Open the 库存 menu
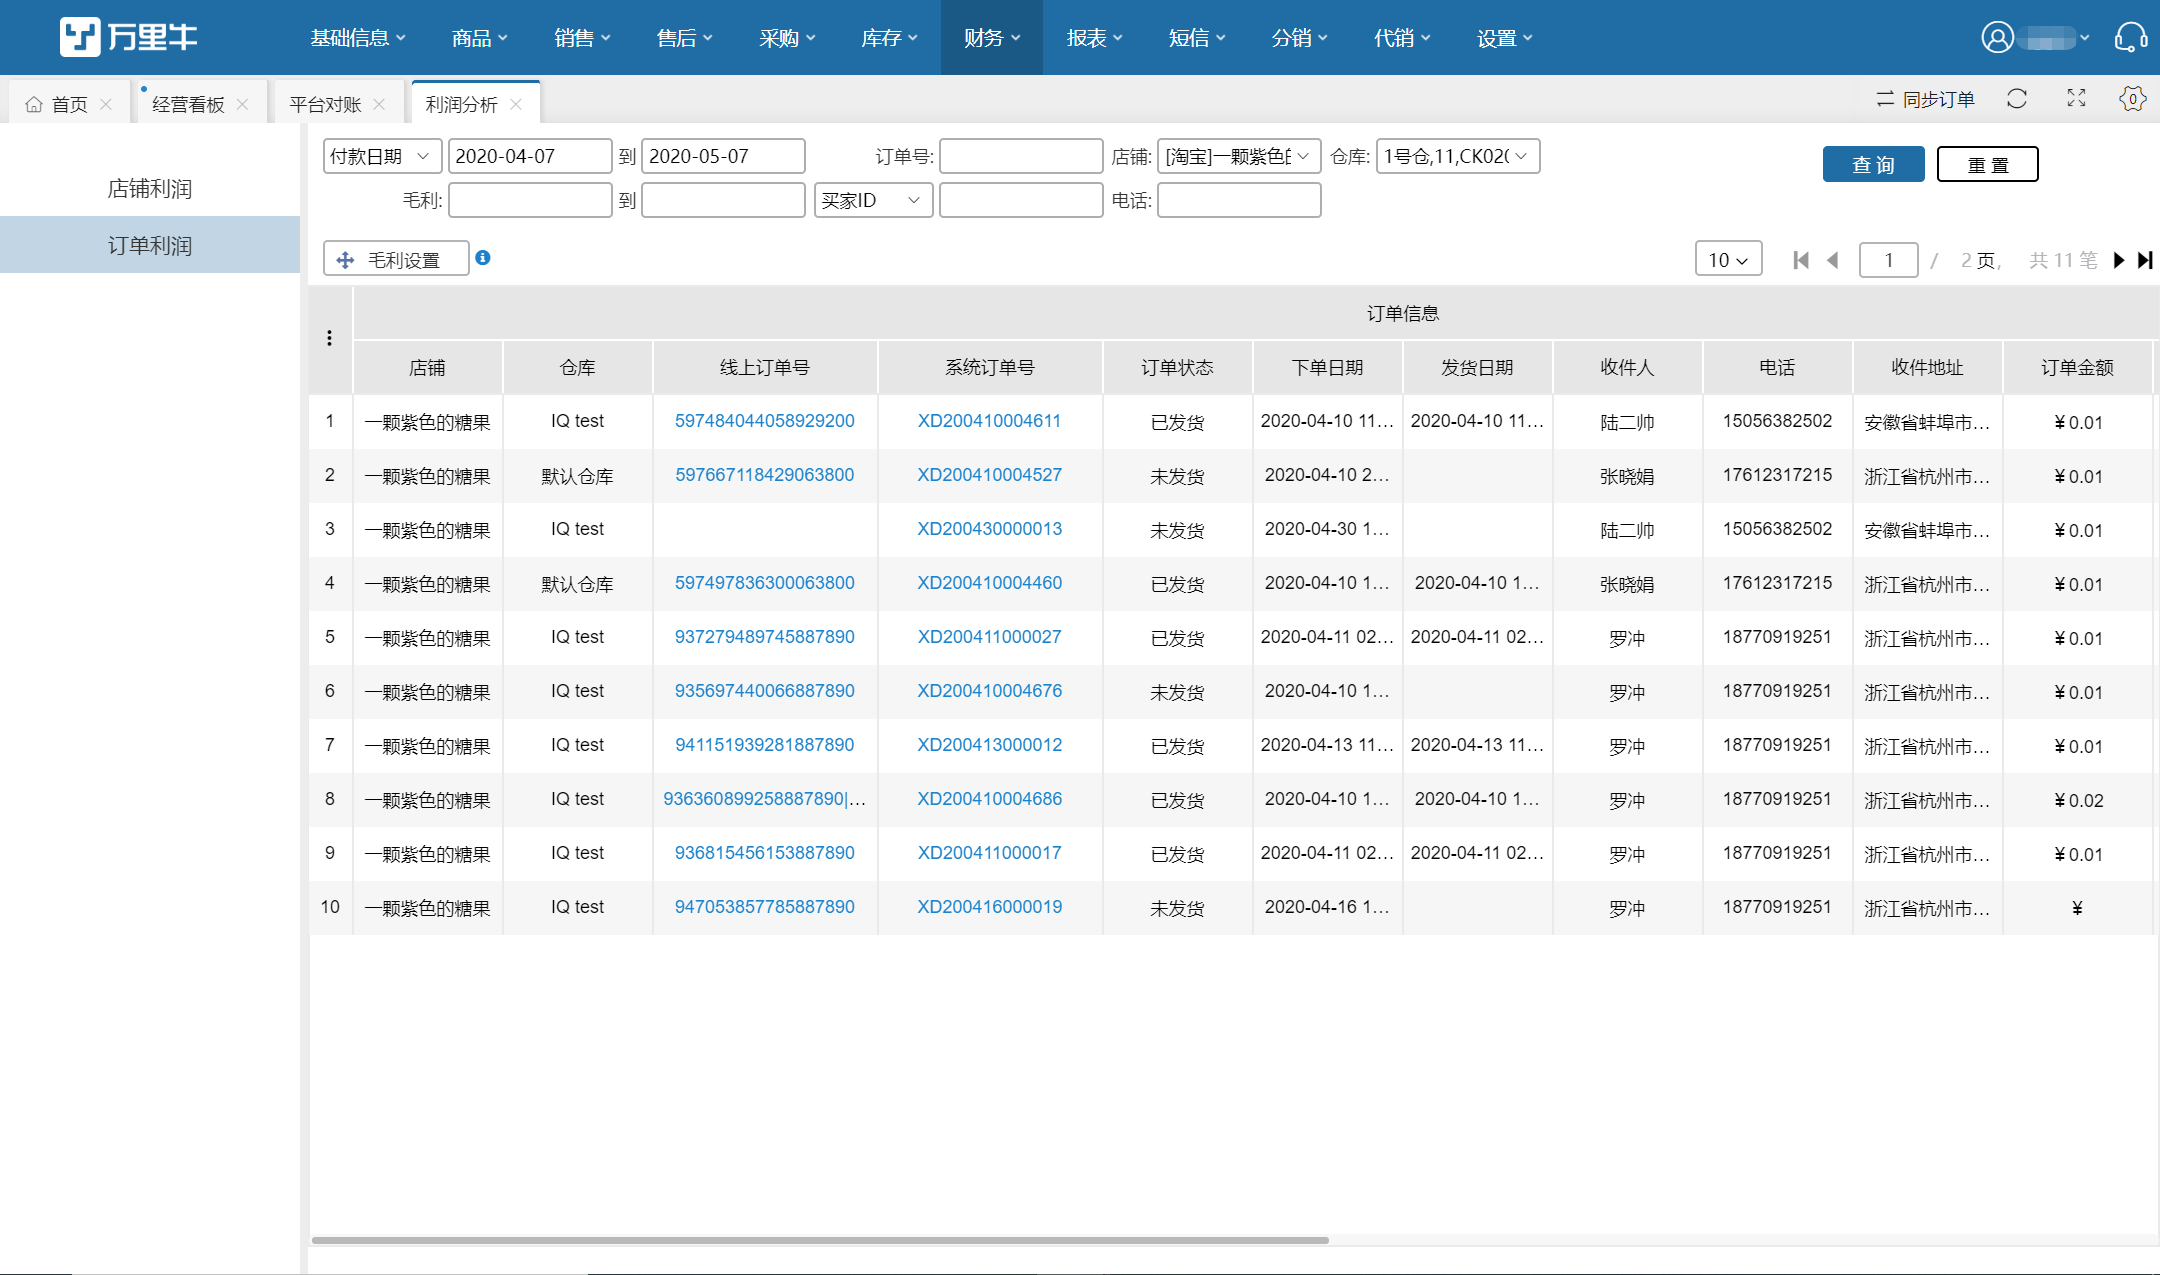The height and width of the screenshot is (1275, 2160). [889, 38]
